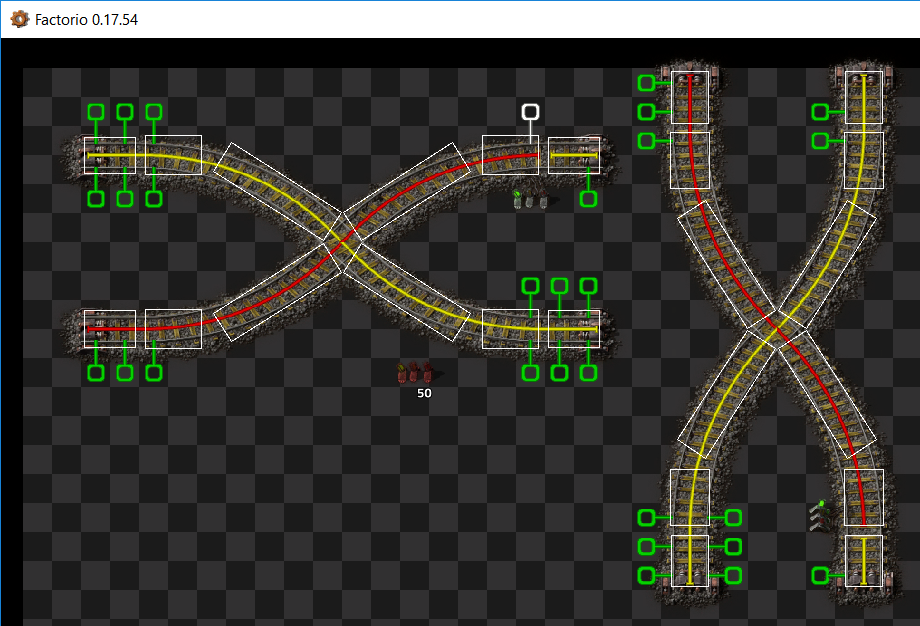Click the yellow straight rail end at top-left of horizontal crossing
The image size is (920, 626).
click(x=110, y=155)
